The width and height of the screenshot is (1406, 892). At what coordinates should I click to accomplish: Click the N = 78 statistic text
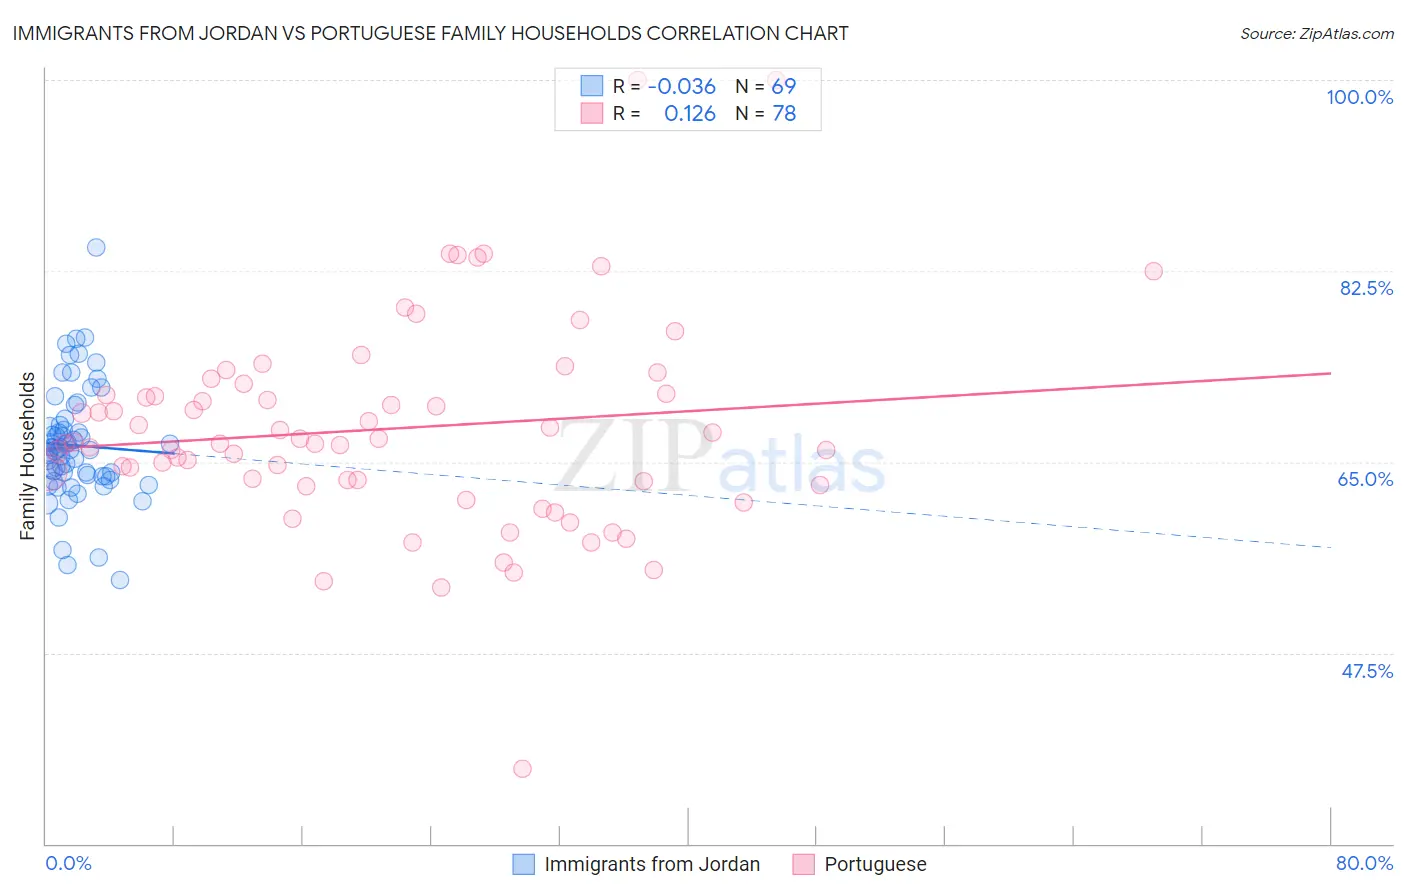pos(766,113)
